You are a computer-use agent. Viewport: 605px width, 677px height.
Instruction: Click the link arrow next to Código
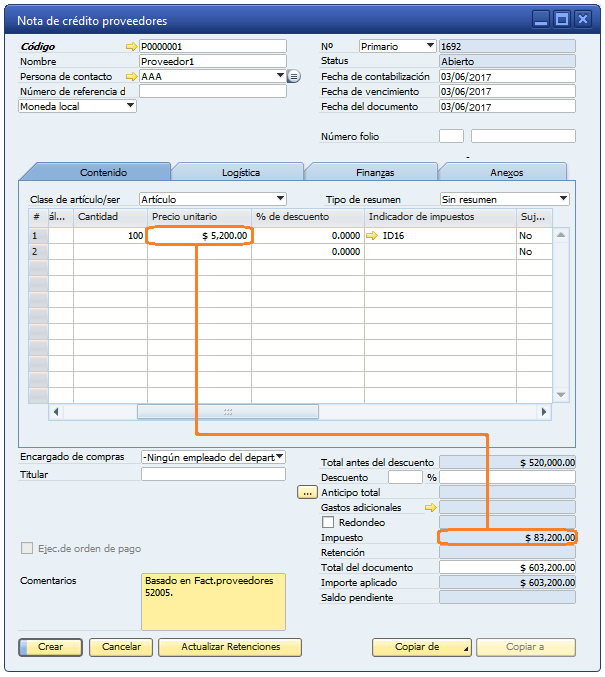coord(130,46)
